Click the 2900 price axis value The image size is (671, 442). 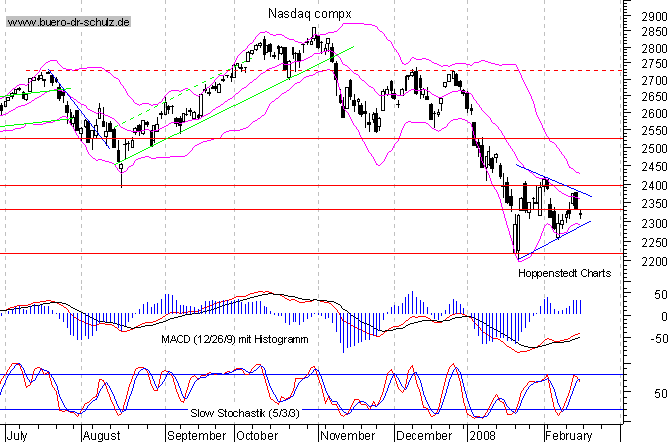click(655, 16)
